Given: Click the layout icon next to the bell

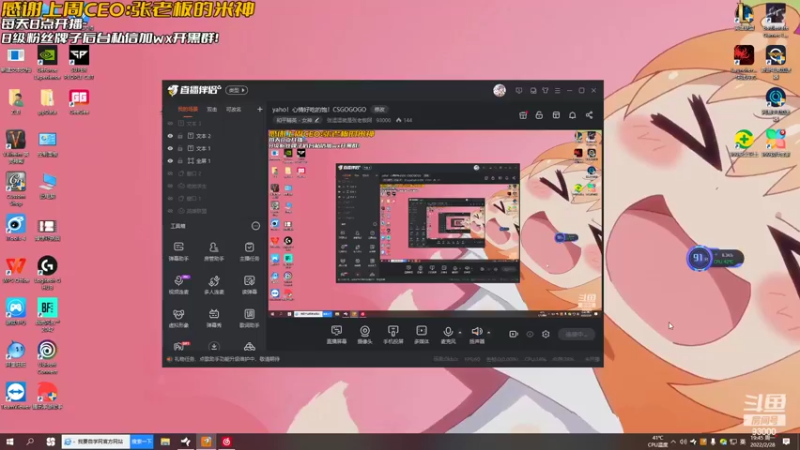Looking at the screenshot, I should click(x=556, y=115).
